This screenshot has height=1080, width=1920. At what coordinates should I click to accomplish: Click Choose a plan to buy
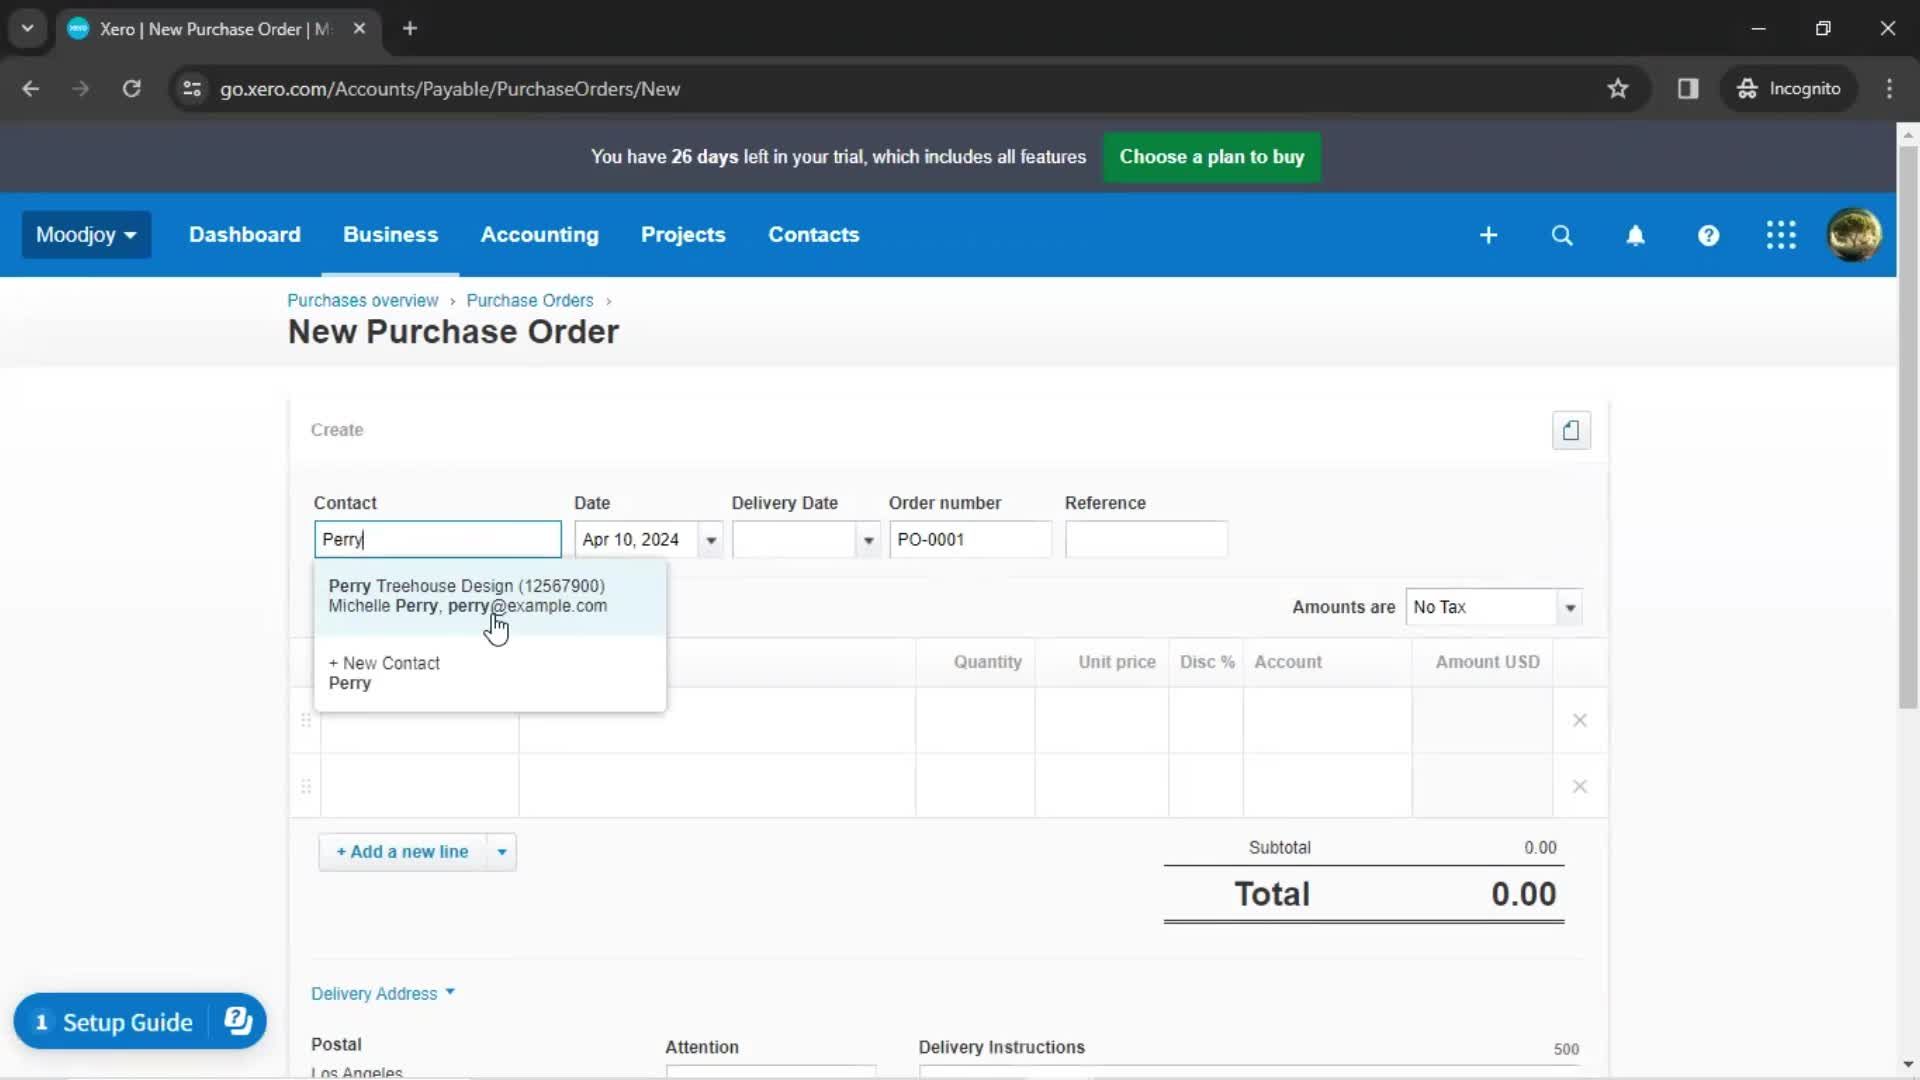pyautogui.click(x=1211, y=157)
